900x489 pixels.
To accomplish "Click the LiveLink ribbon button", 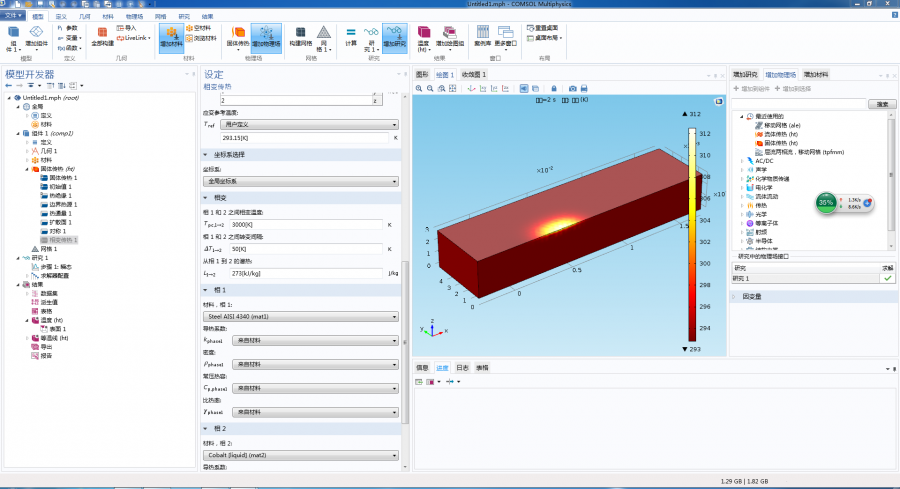I will (134, 38).
